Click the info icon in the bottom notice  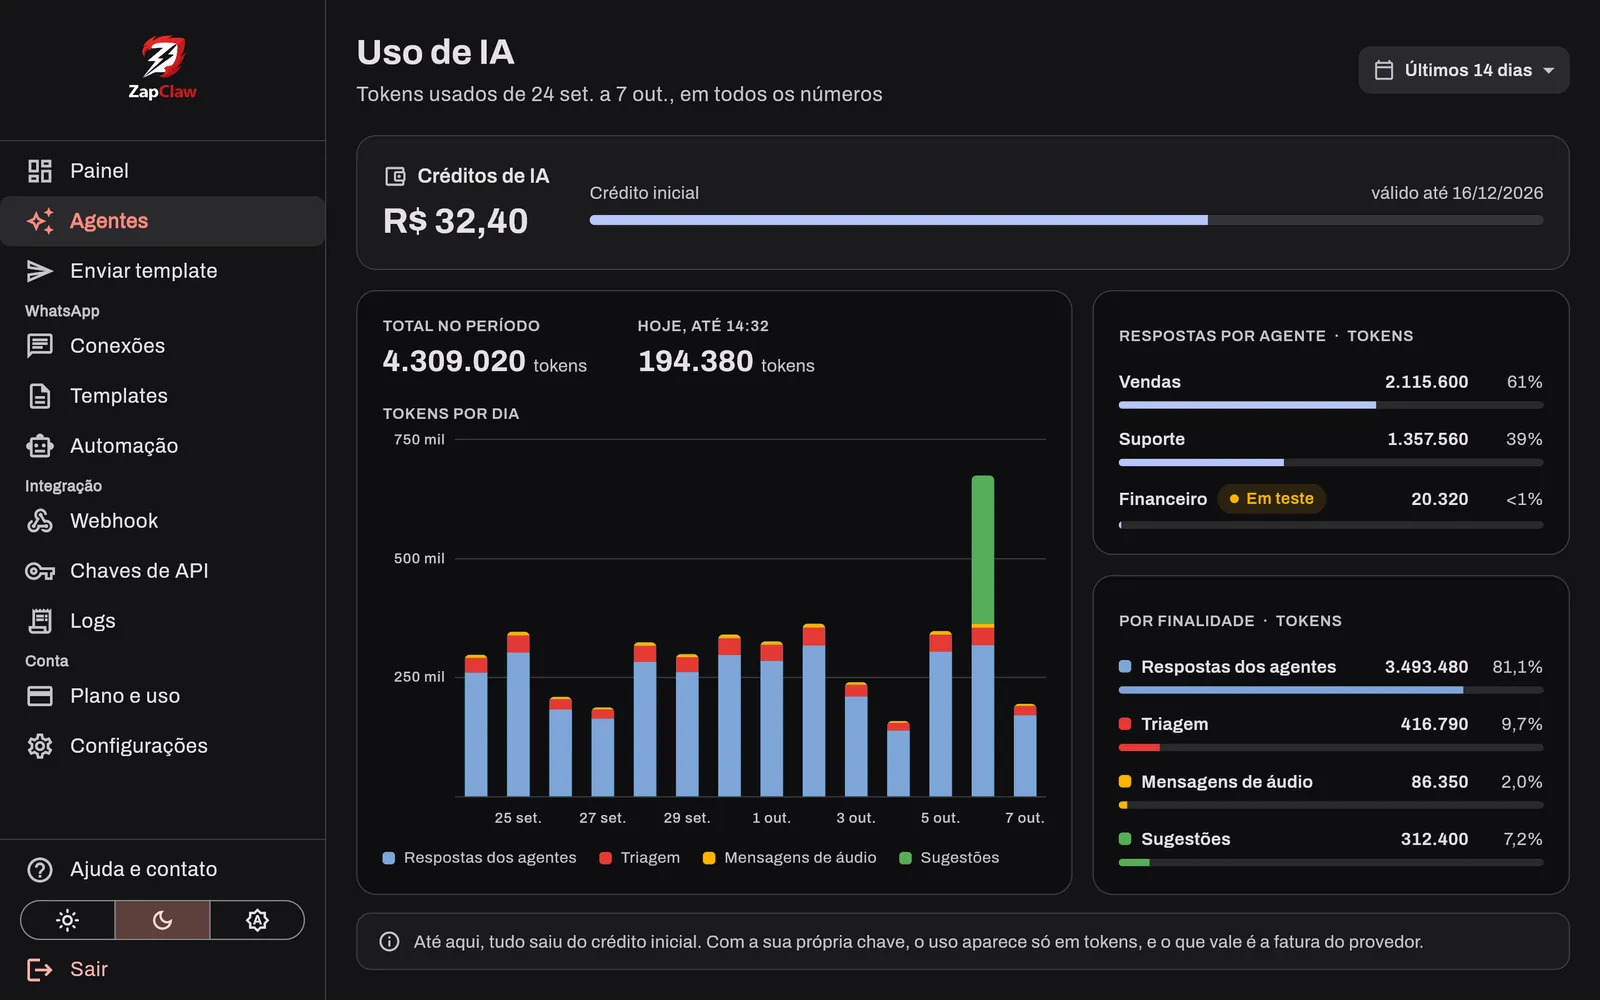click(x=390, y=942)
